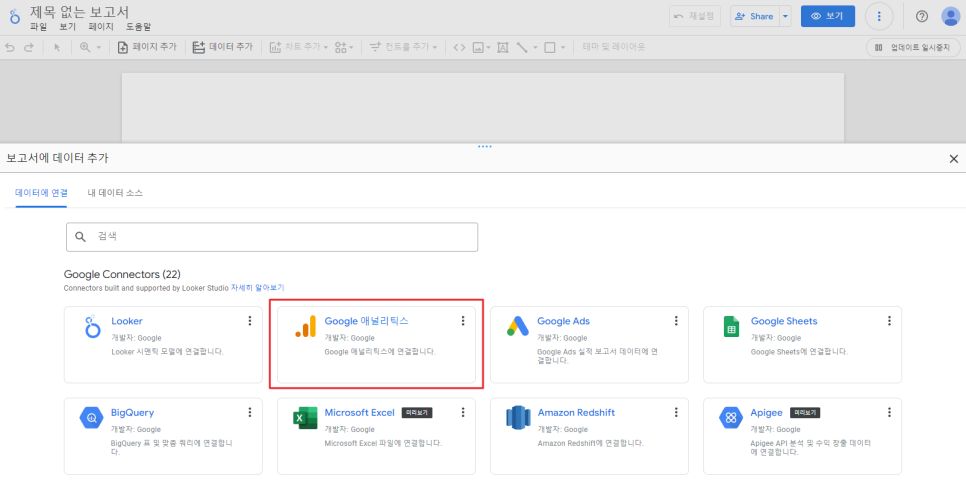
Task: Click the blue 보기 button
Action: [827, 17]
